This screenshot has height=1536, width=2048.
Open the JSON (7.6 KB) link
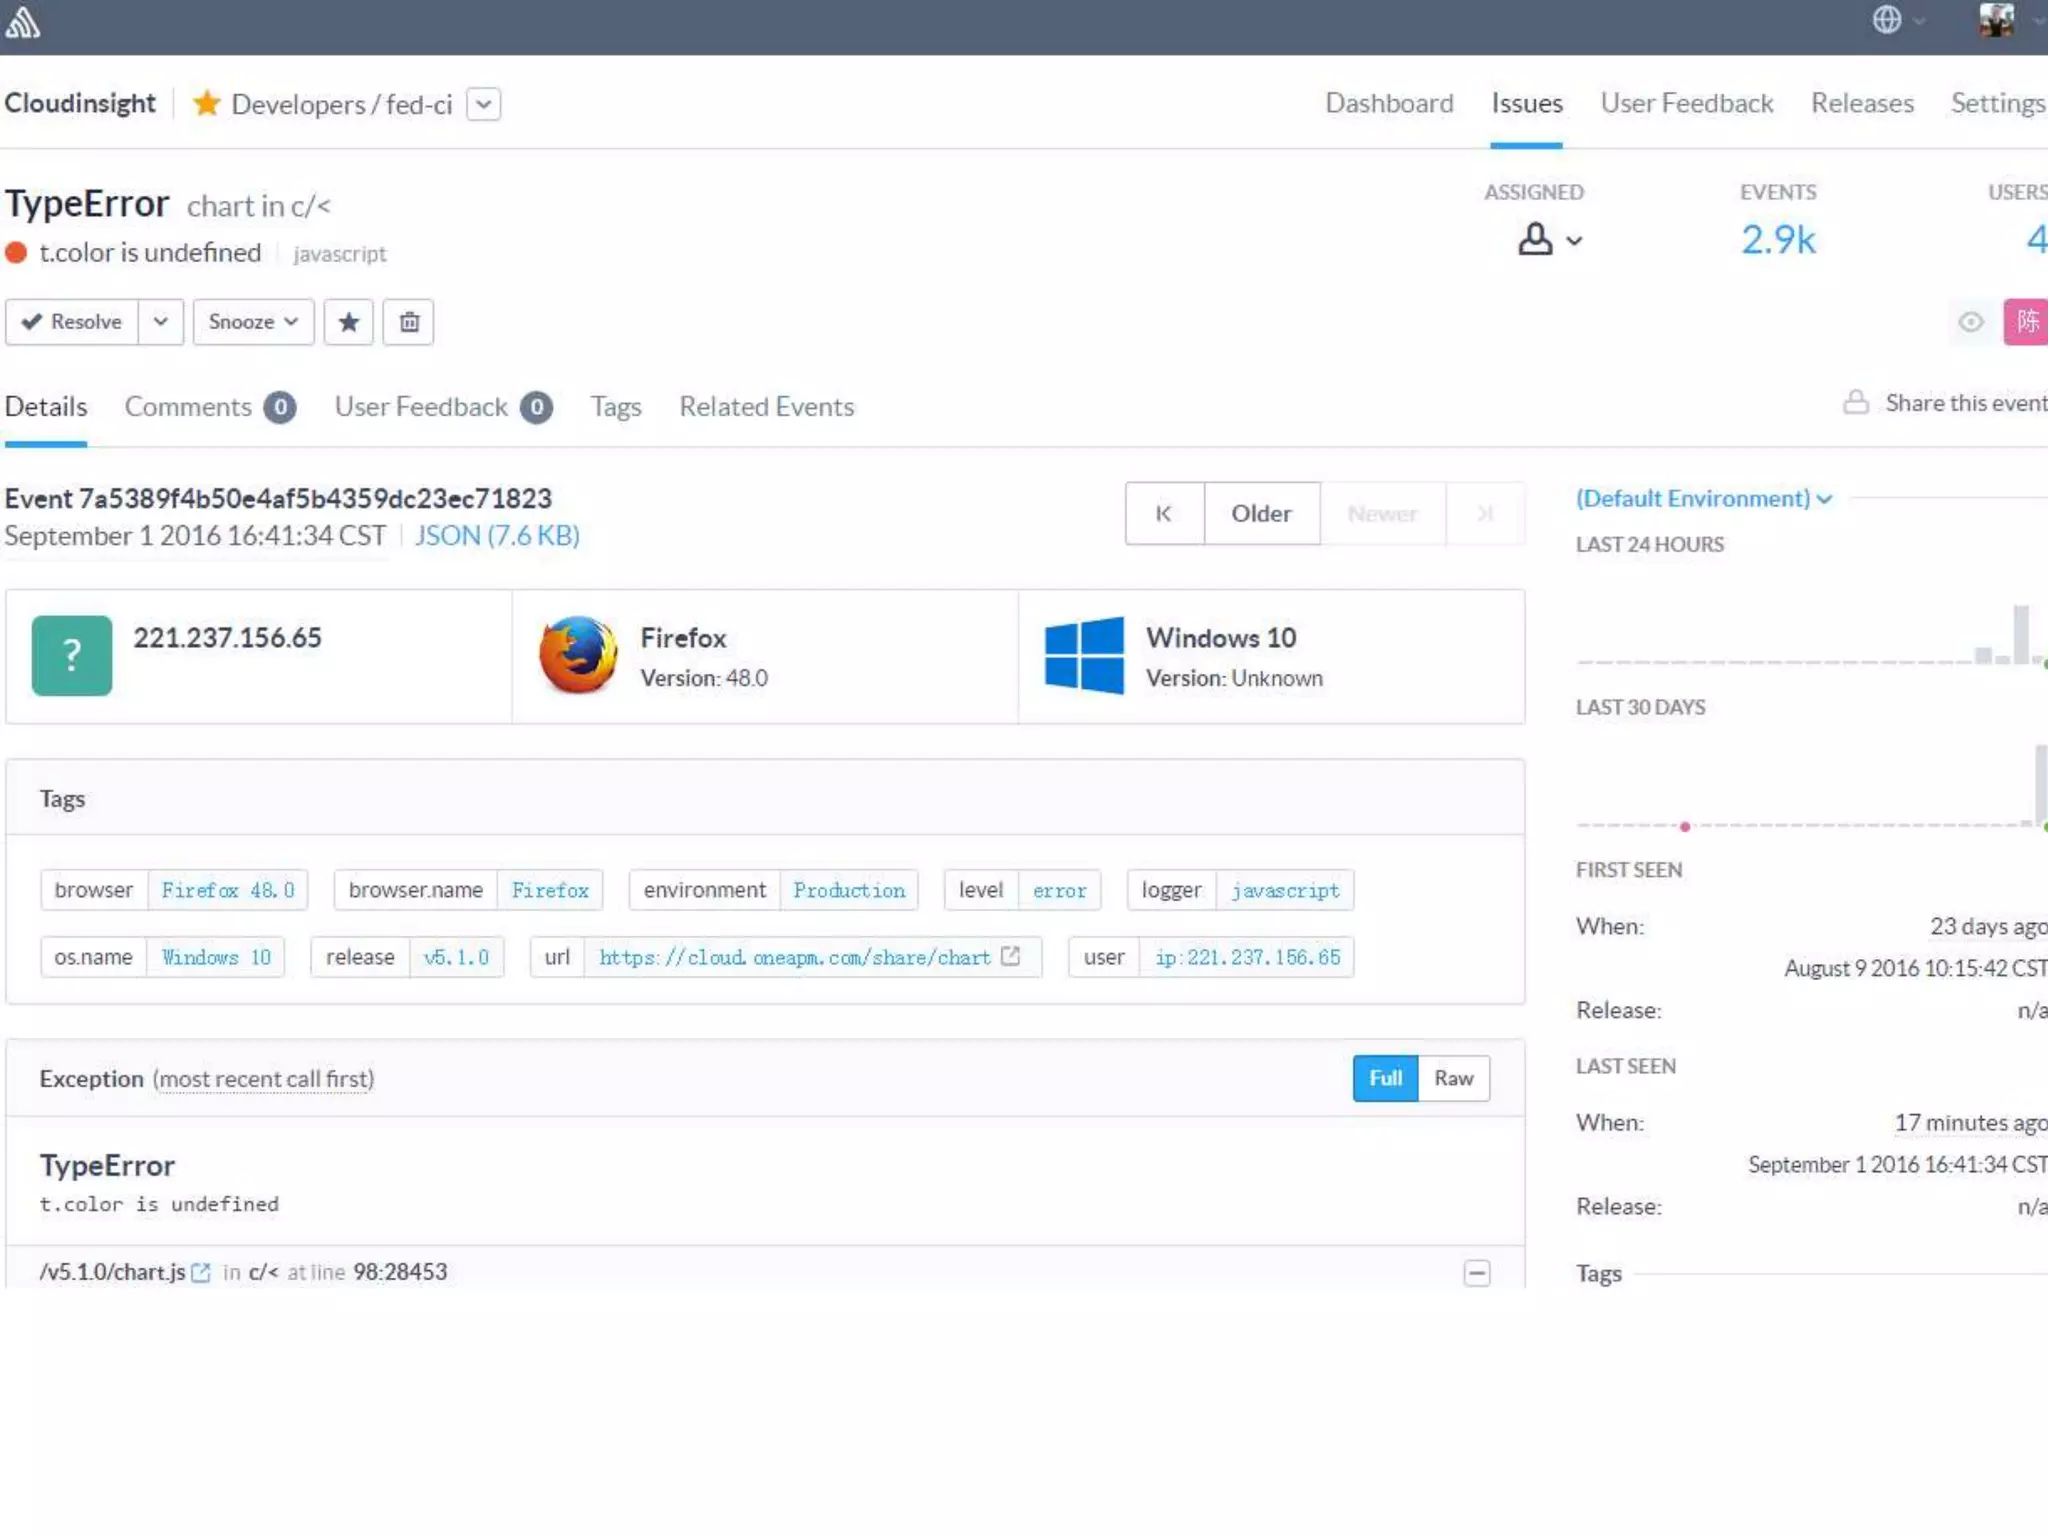497,536
